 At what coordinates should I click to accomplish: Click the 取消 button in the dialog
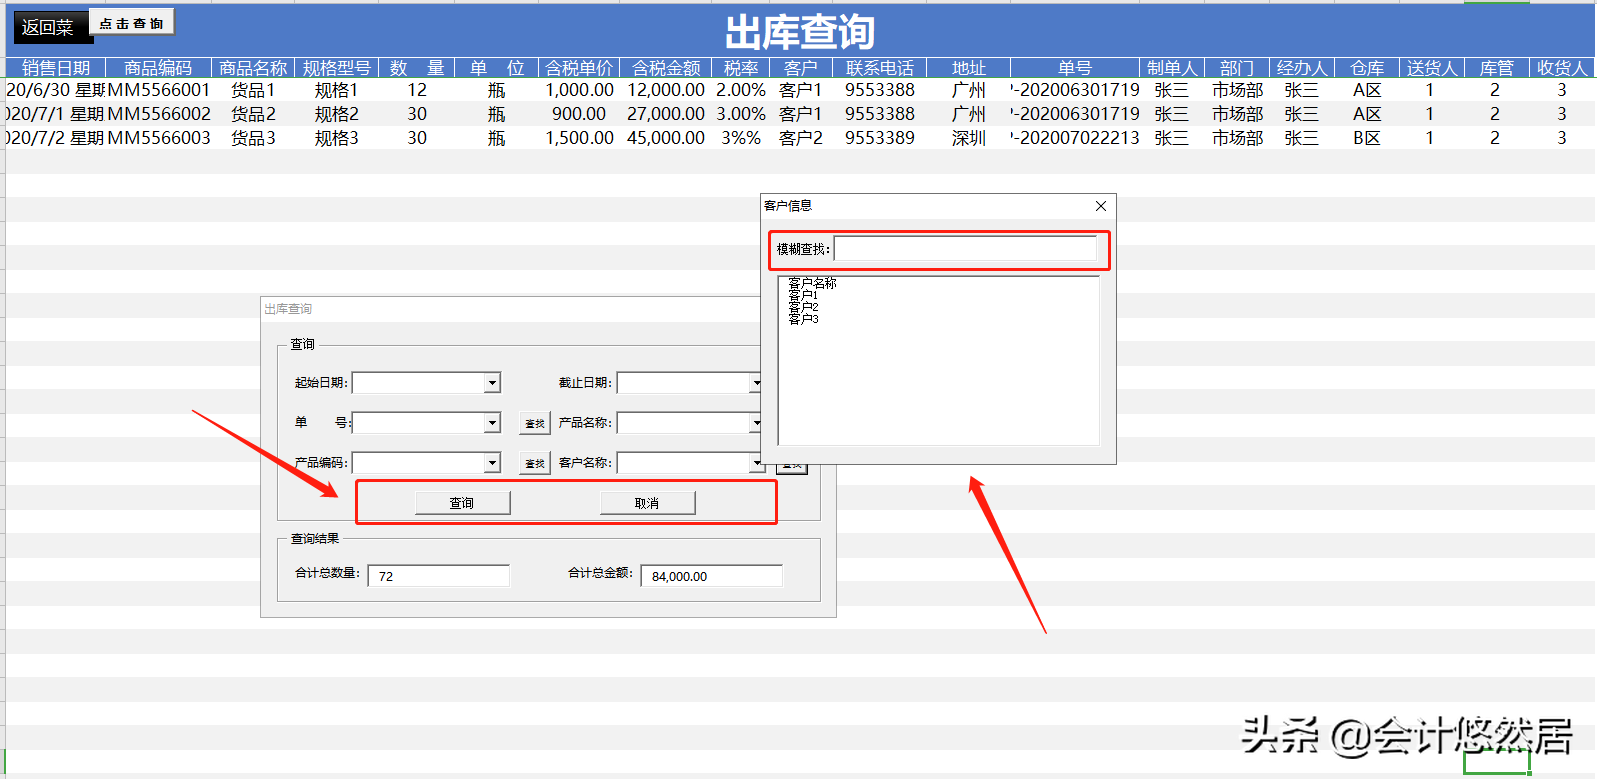tap(647, 503)
